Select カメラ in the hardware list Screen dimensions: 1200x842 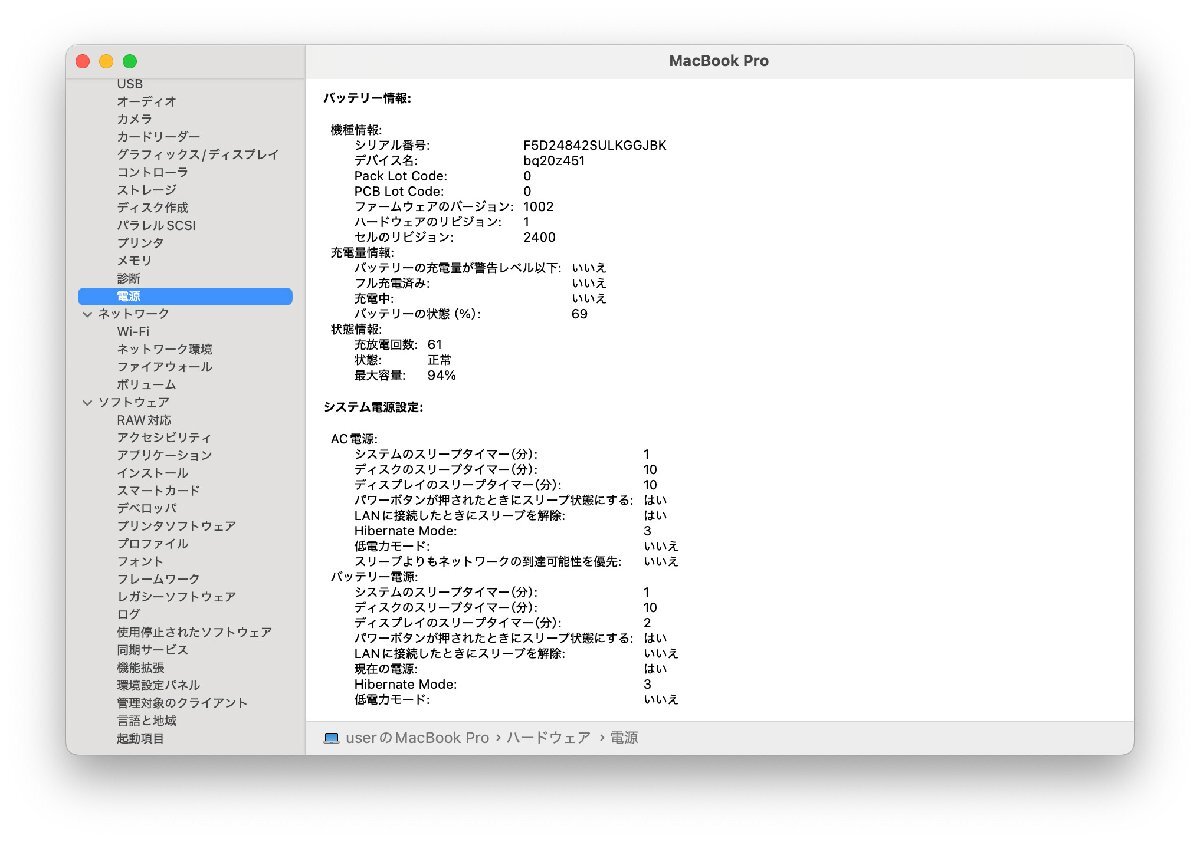(x=135, y=119)
